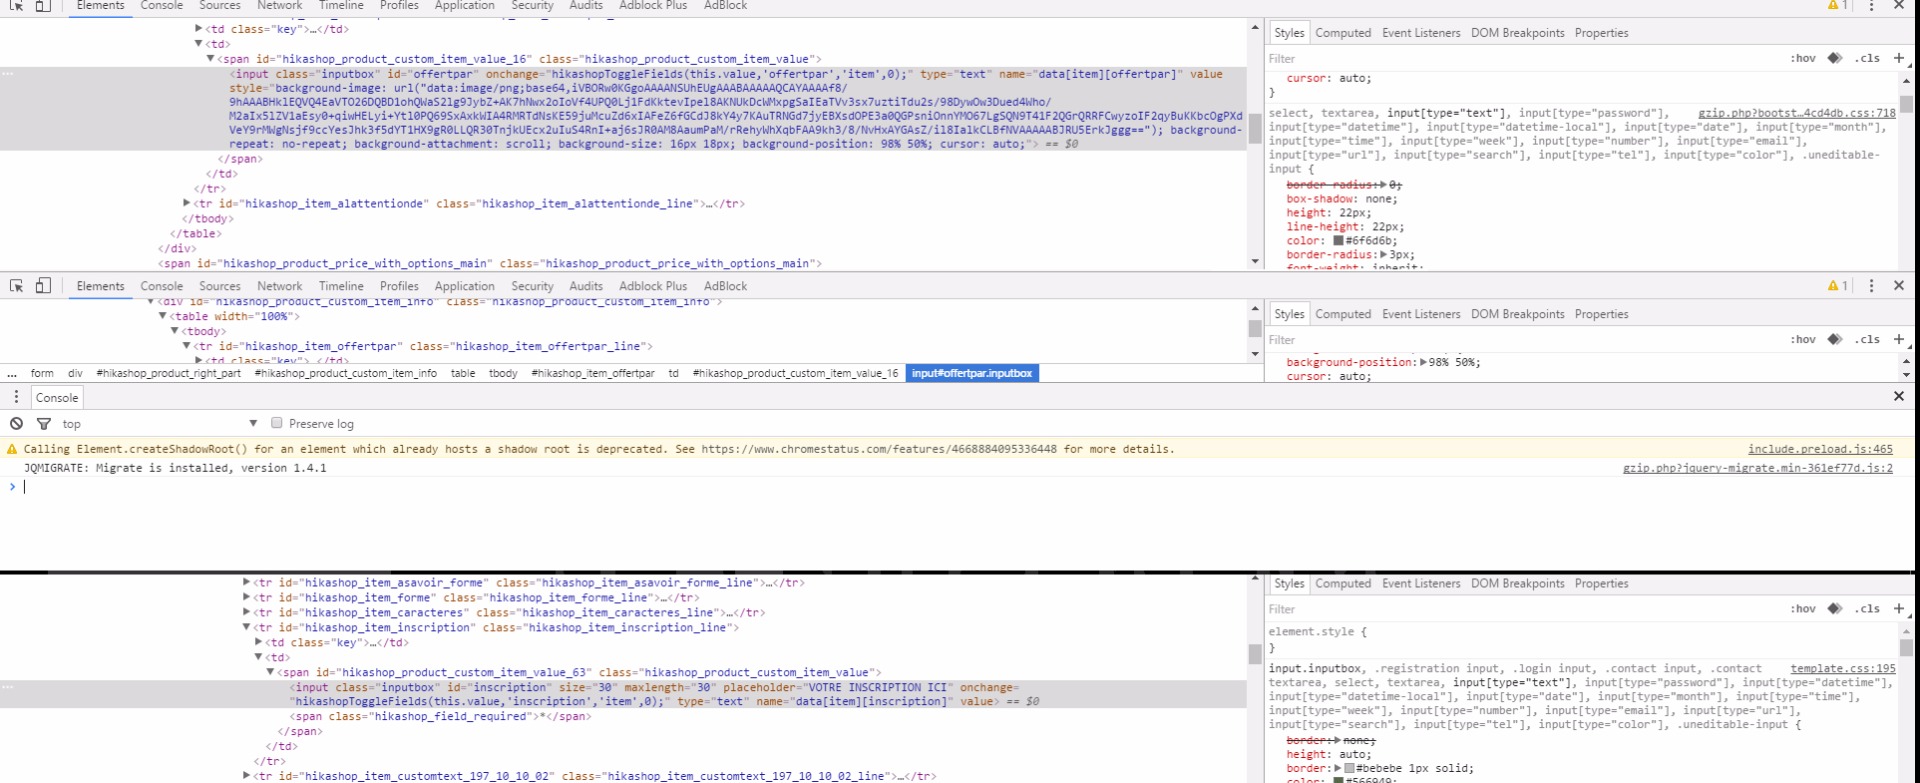Toggle device toolbar icon in the middle toolbar
This screenshot has height=783, width=1920.
point(43,286)
